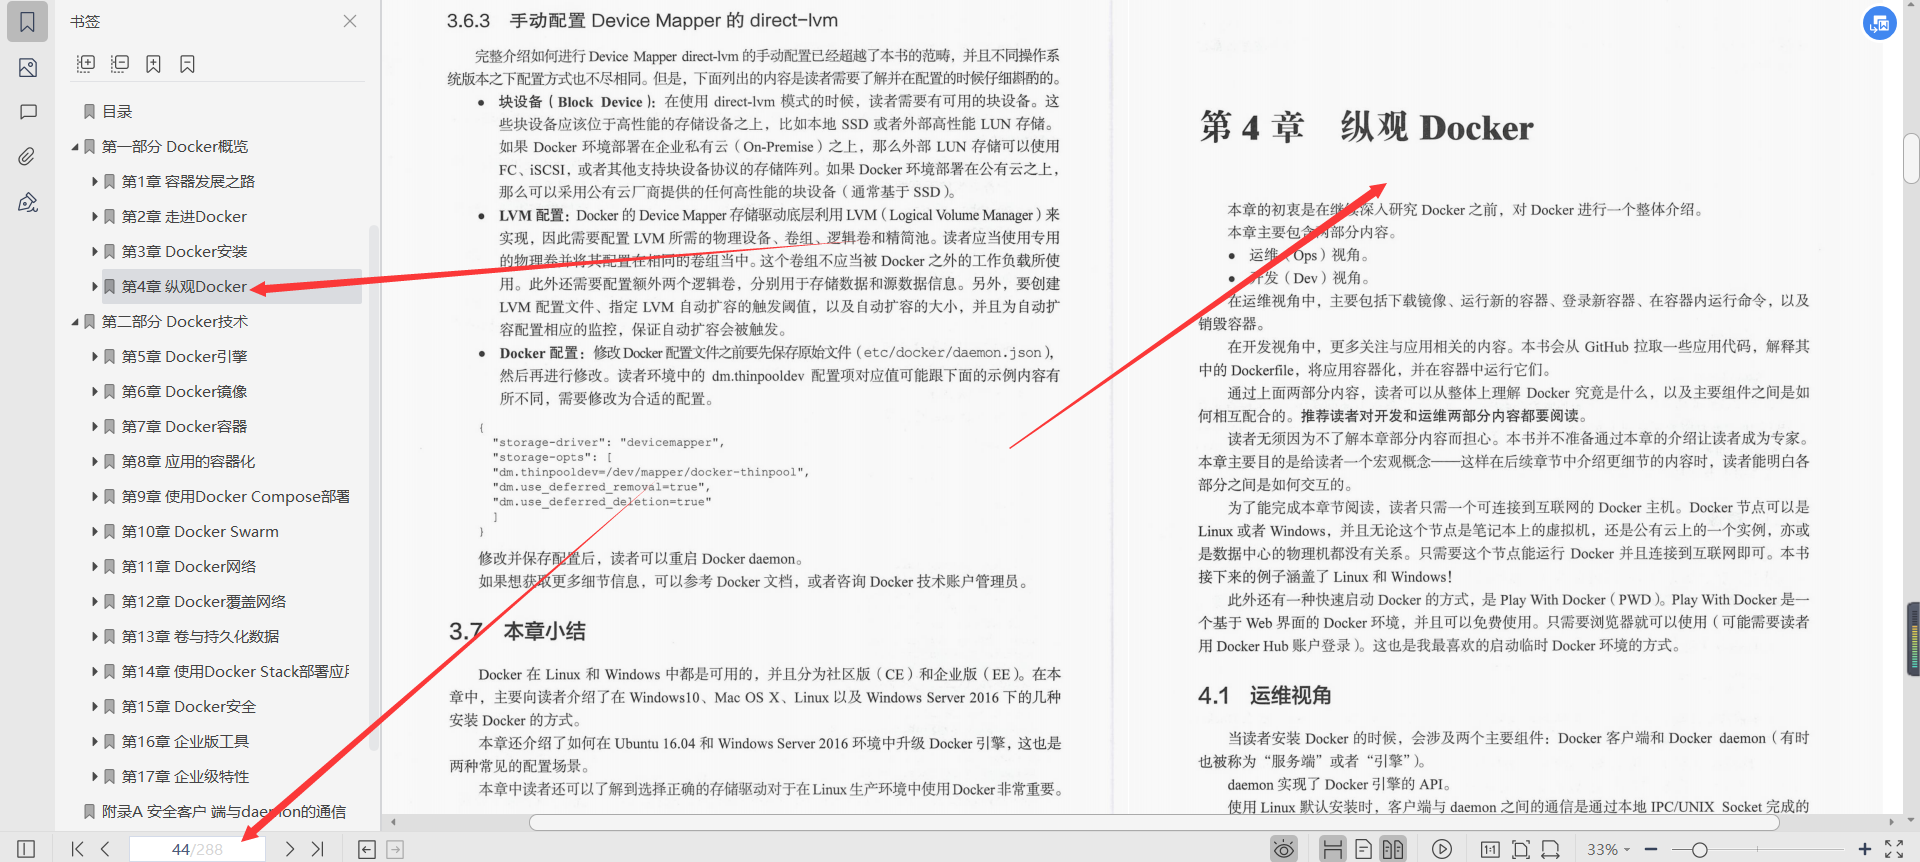
Task: Open the 33% zoom level dropdown
Action: click(x=1608, y=849)
